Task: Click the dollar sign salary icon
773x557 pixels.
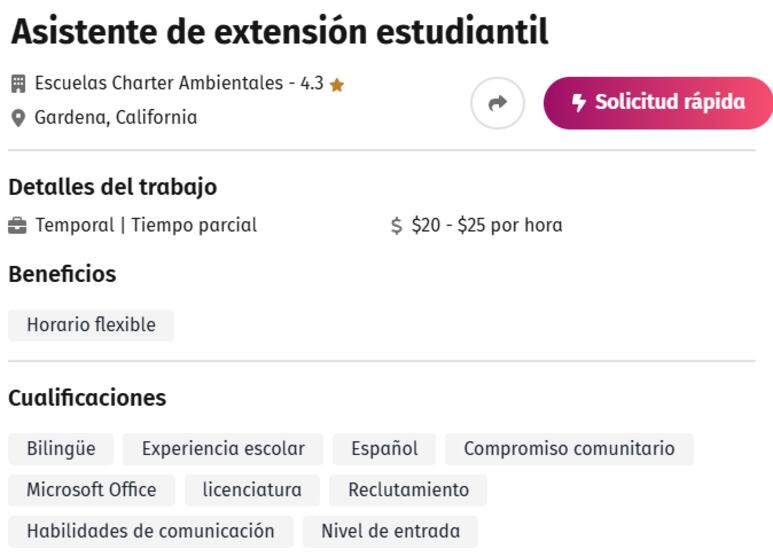Action: [396, 226]
